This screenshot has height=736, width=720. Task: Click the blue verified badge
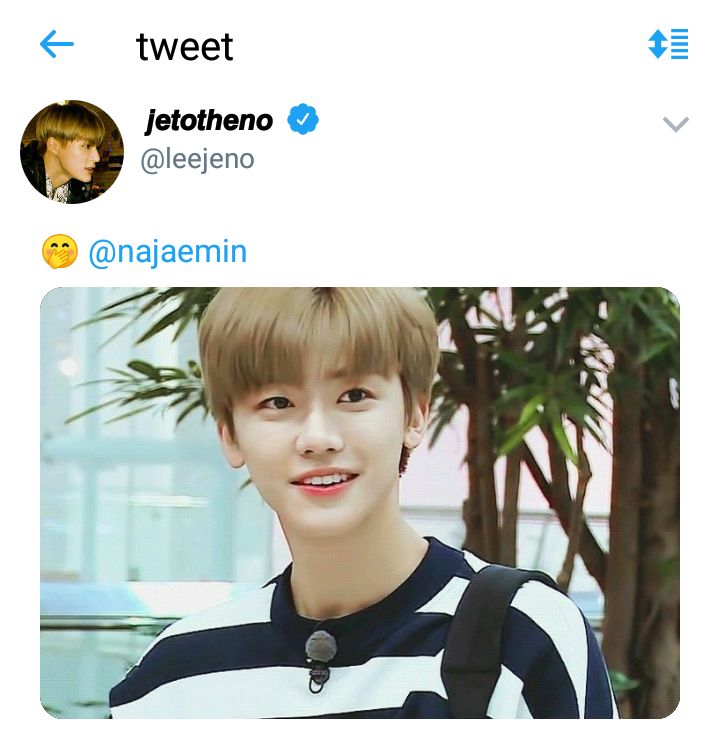coord(303,121)
